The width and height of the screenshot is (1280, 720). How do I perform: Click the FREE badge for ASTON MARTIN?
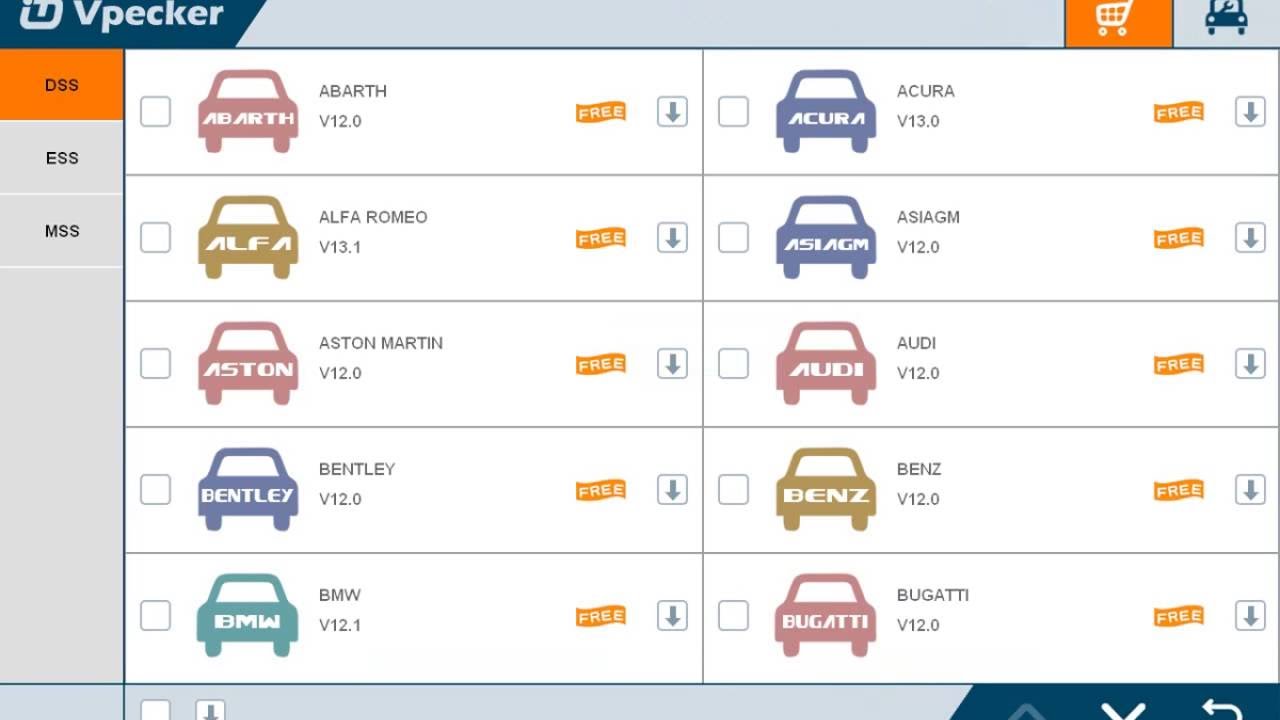[x=601, y=364]
